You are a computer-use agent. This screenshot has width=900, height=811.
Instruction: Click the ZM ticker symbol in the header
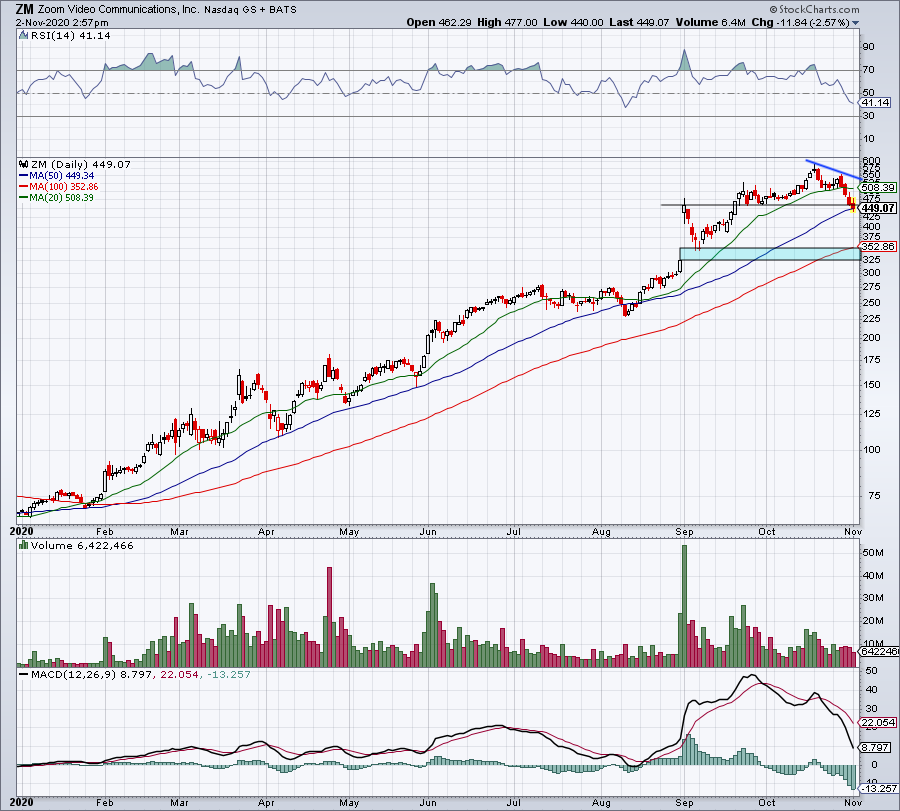tap(24, 9)
